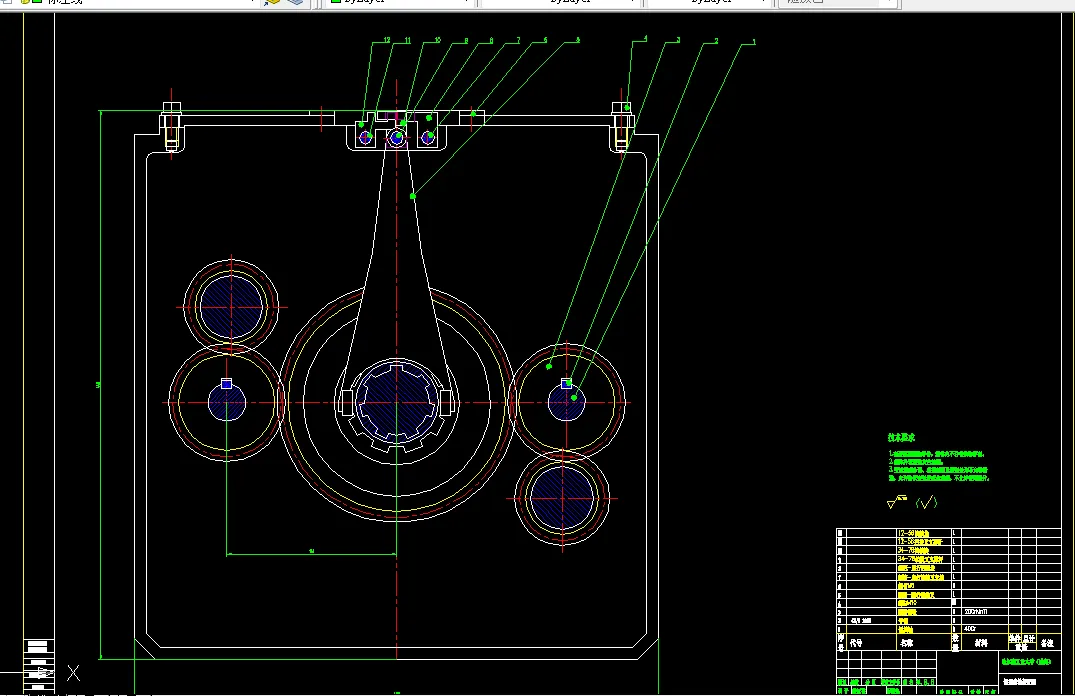Select the yellow surface roughness symbol
This screenshot has height=696, width=1075.
coord(896,502)
